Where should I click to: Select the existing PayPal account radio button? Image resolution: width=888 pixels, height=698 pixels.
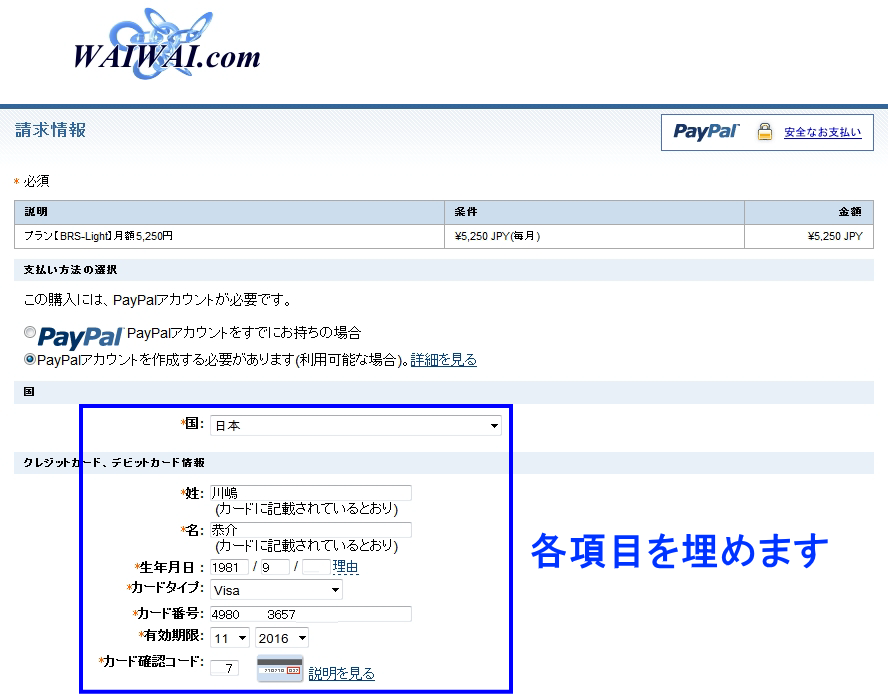29,332
